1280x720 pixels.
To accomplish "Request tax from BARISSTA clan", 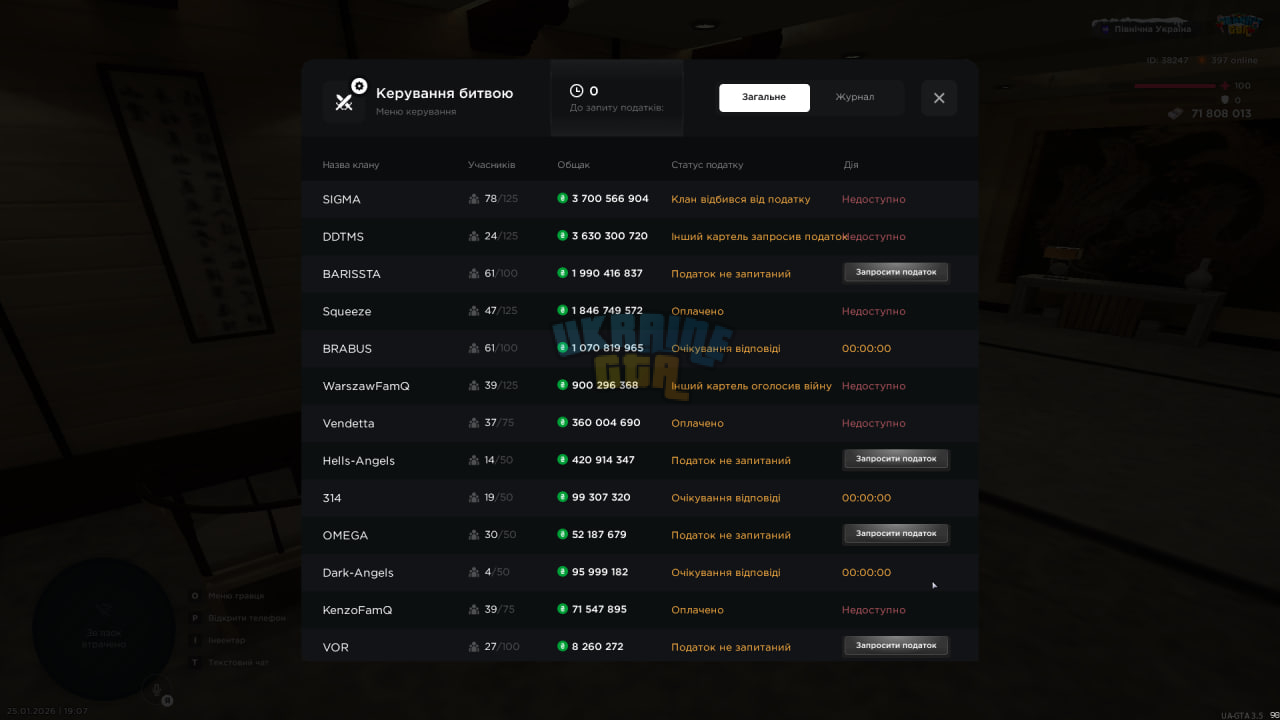I will 896,272.
